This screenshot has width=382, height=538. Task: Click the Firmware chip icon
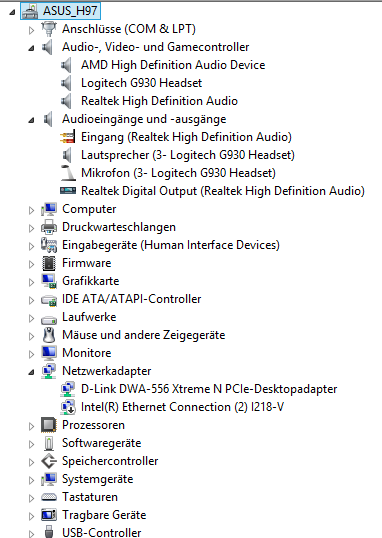click(x=49, y=263)
